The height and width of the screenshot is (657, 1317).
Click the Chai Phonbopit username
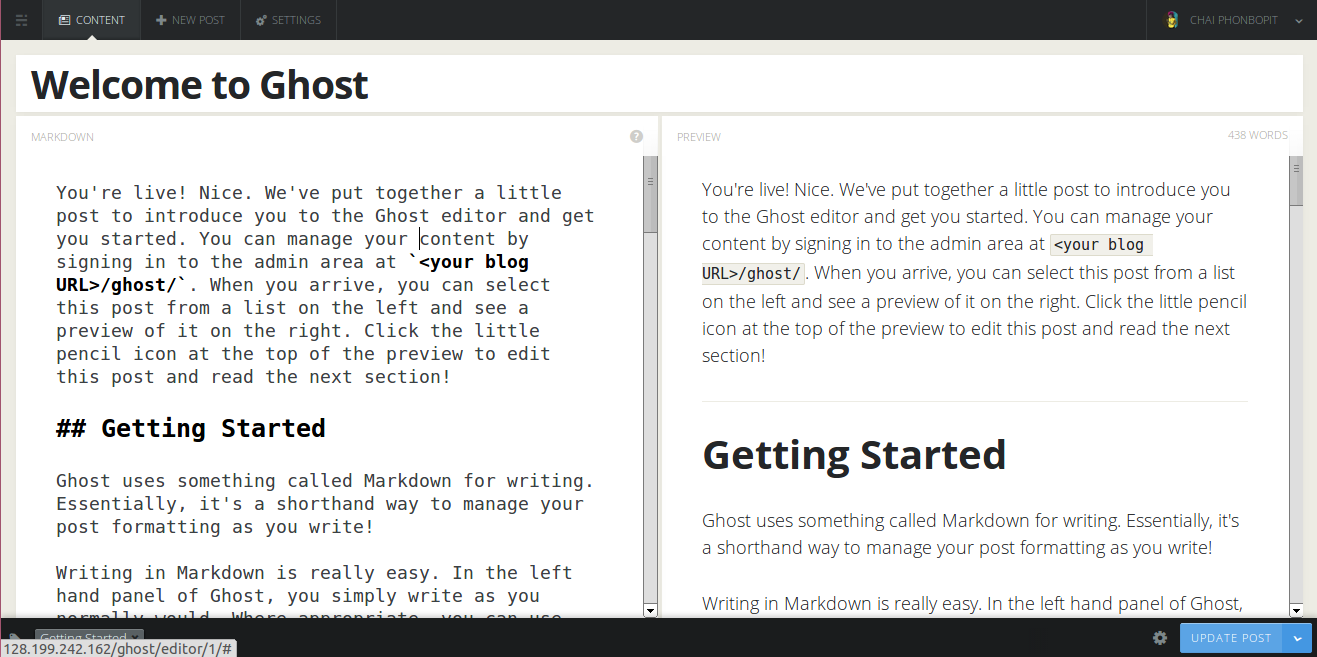point(1234,20)
